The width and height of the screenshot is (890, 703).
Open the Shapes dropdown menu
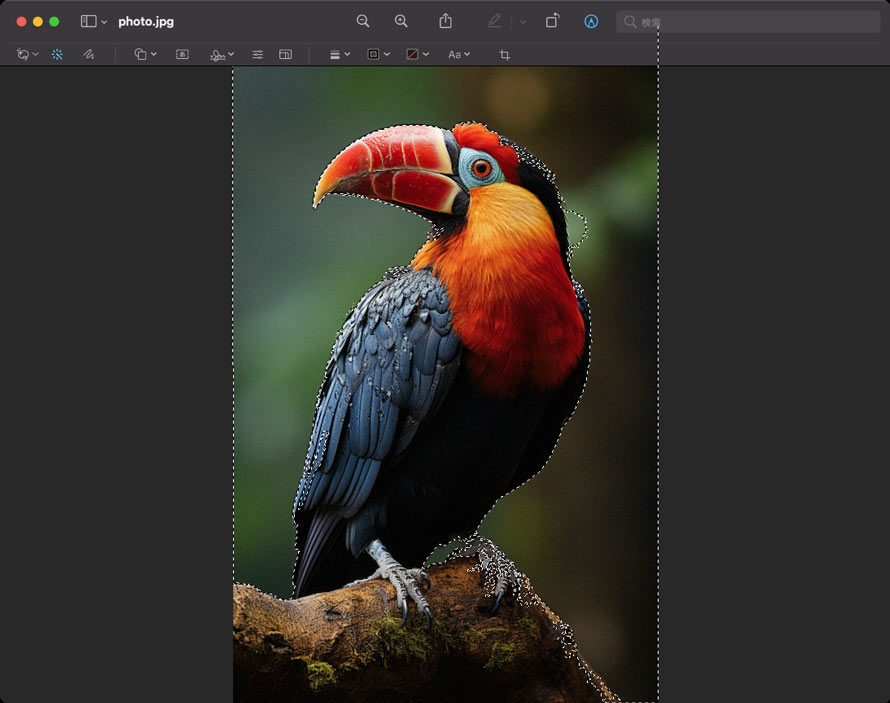(145, 54)
